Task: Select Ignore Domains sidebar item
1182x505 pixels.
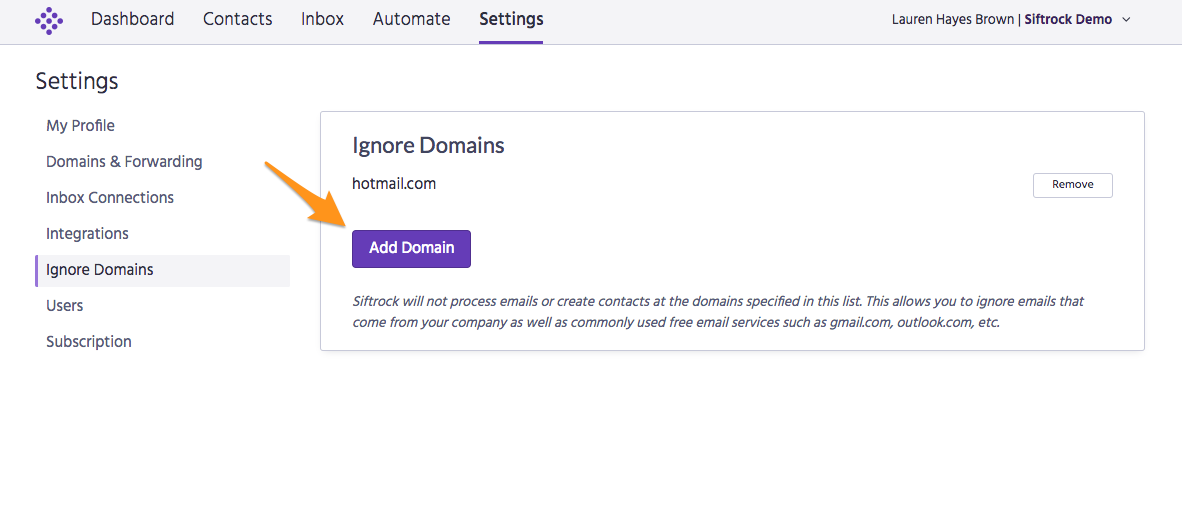Action: coord(162,270)
